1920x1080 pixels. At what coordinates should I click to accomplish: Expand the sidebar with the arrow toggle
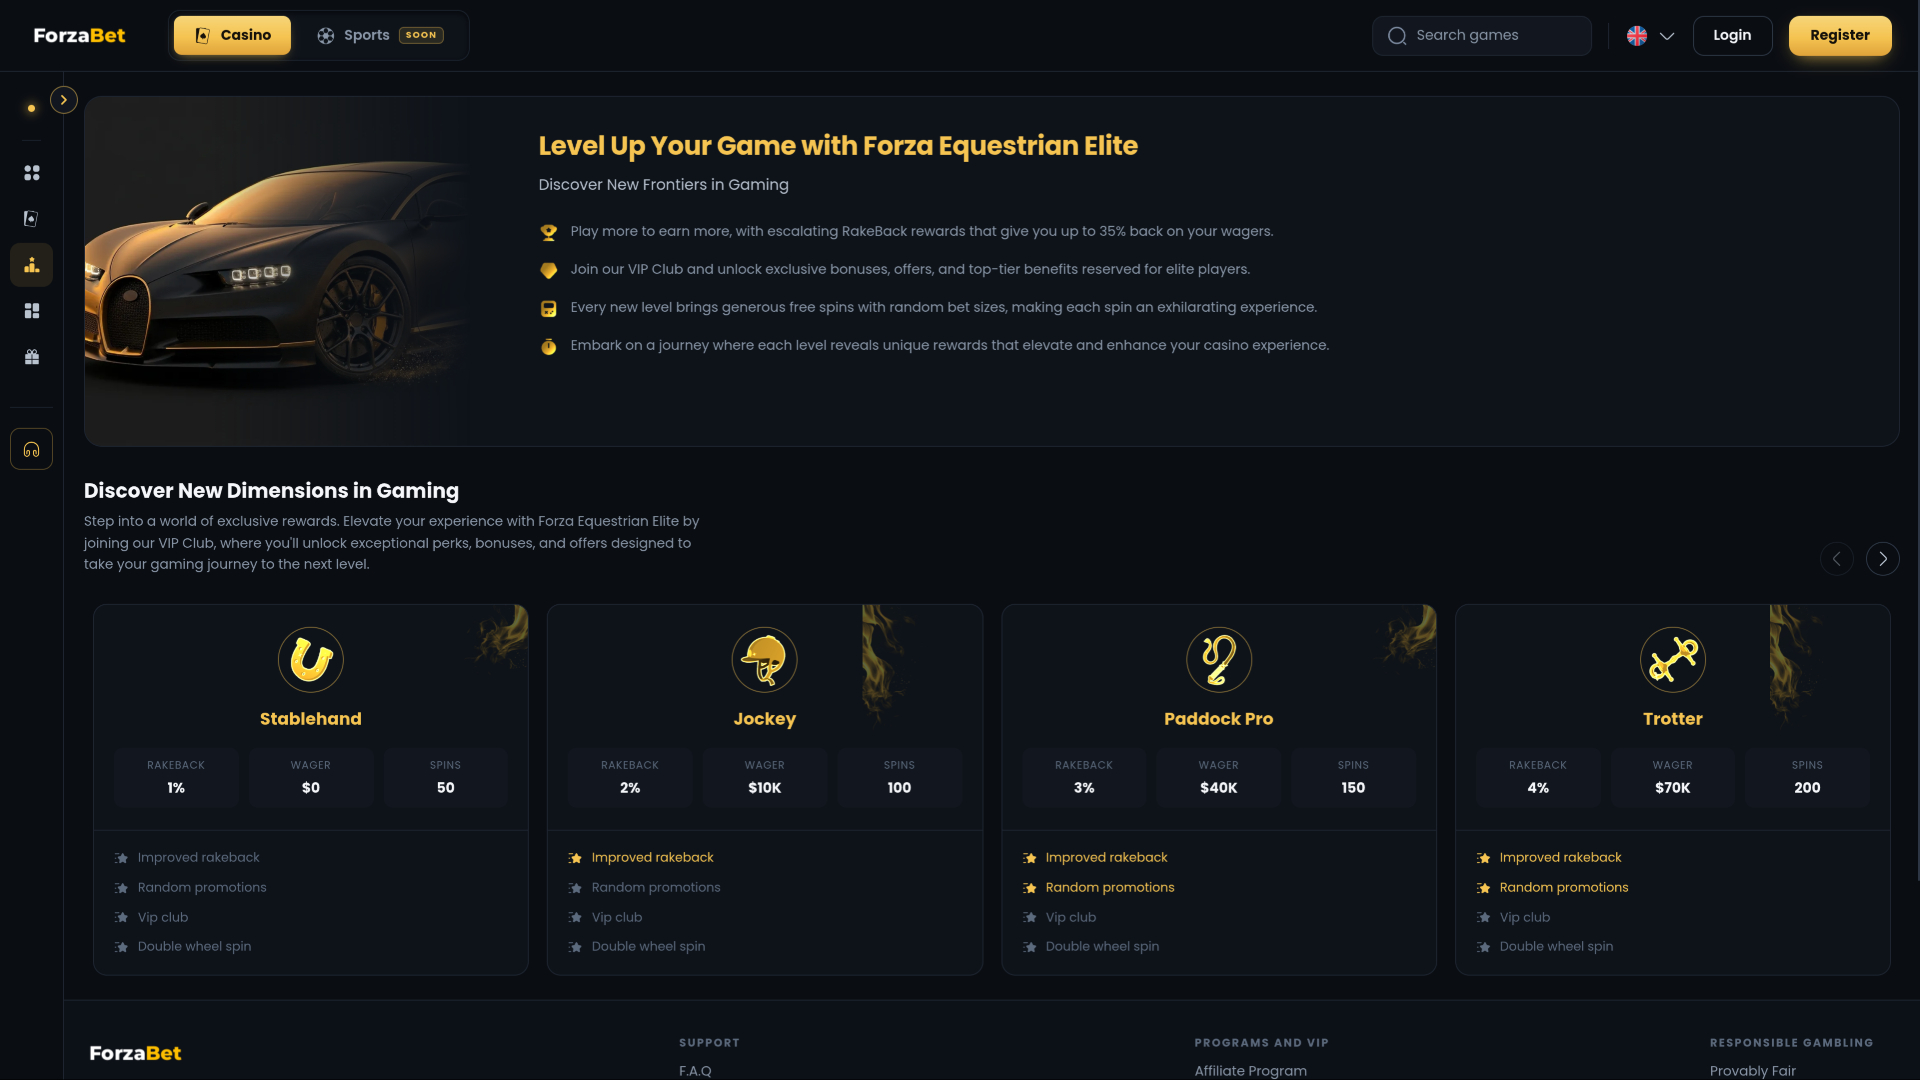64,100
